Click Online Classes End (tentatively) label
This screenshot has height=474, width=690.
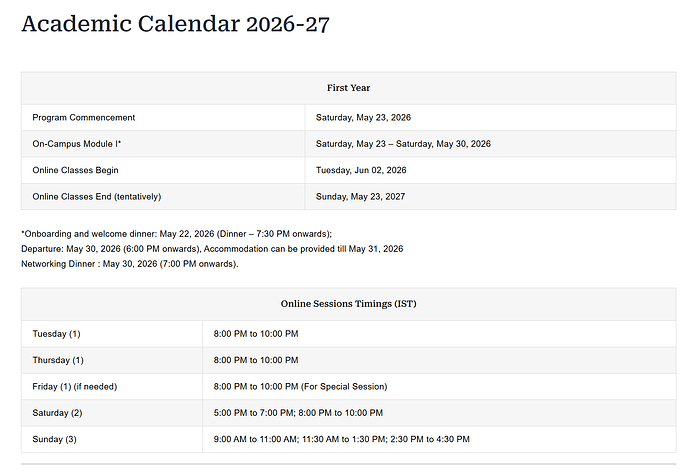pos(96,196)
